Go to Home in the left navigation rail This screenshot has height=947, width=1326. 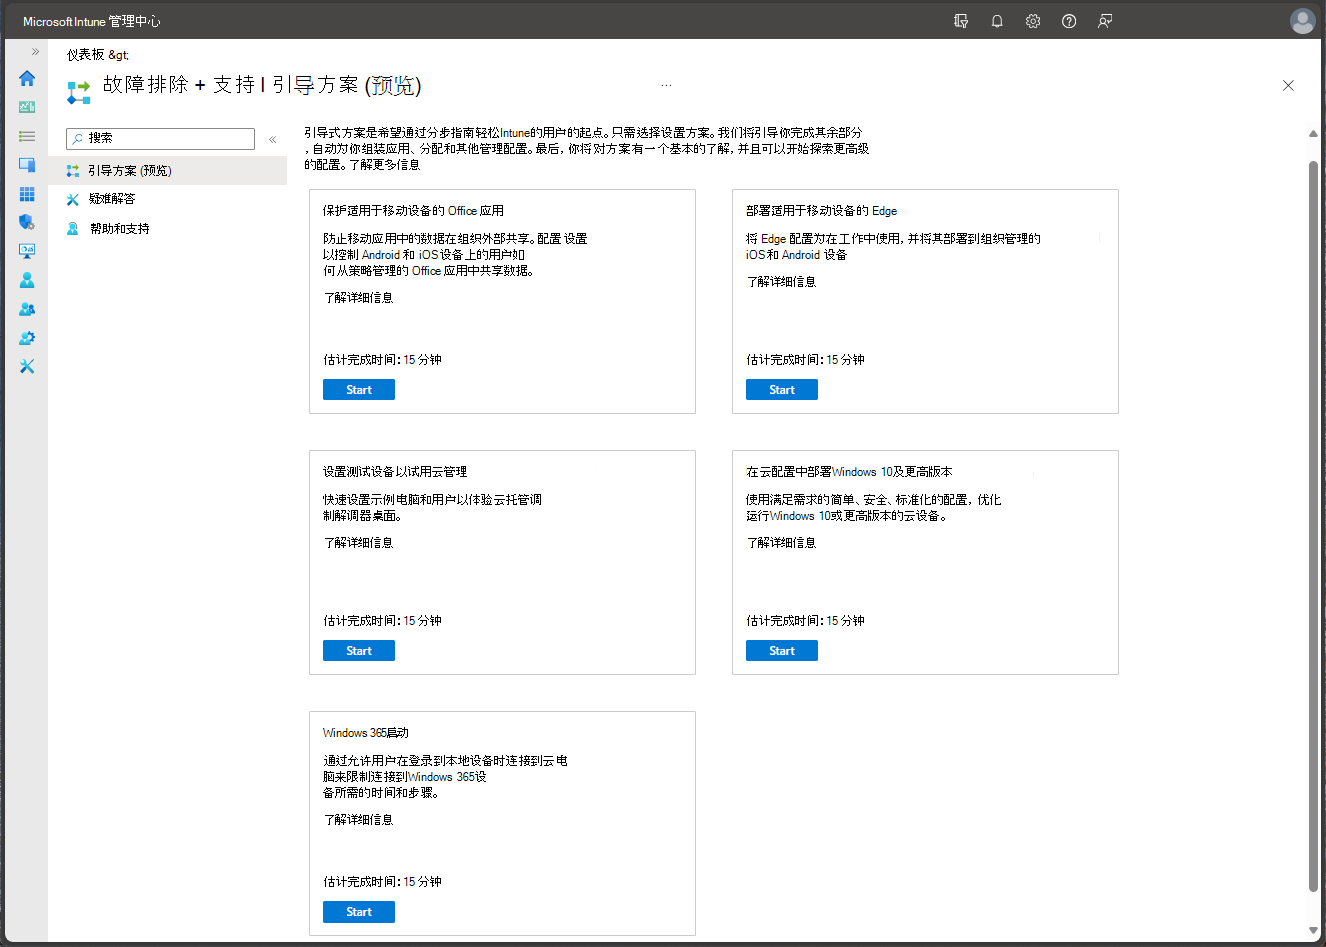(27, 78)
